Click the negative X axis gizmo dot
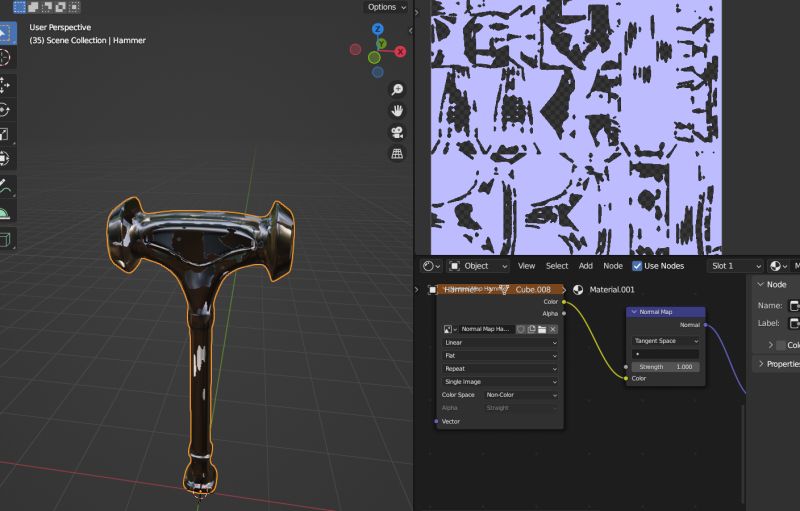This screenshot has height=511, width=800. tap(356, 49)
